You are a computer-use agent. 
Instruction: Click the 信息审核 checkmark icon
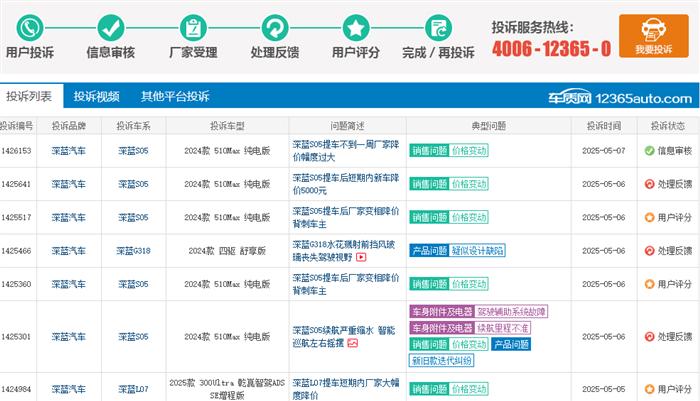point(111,27)
